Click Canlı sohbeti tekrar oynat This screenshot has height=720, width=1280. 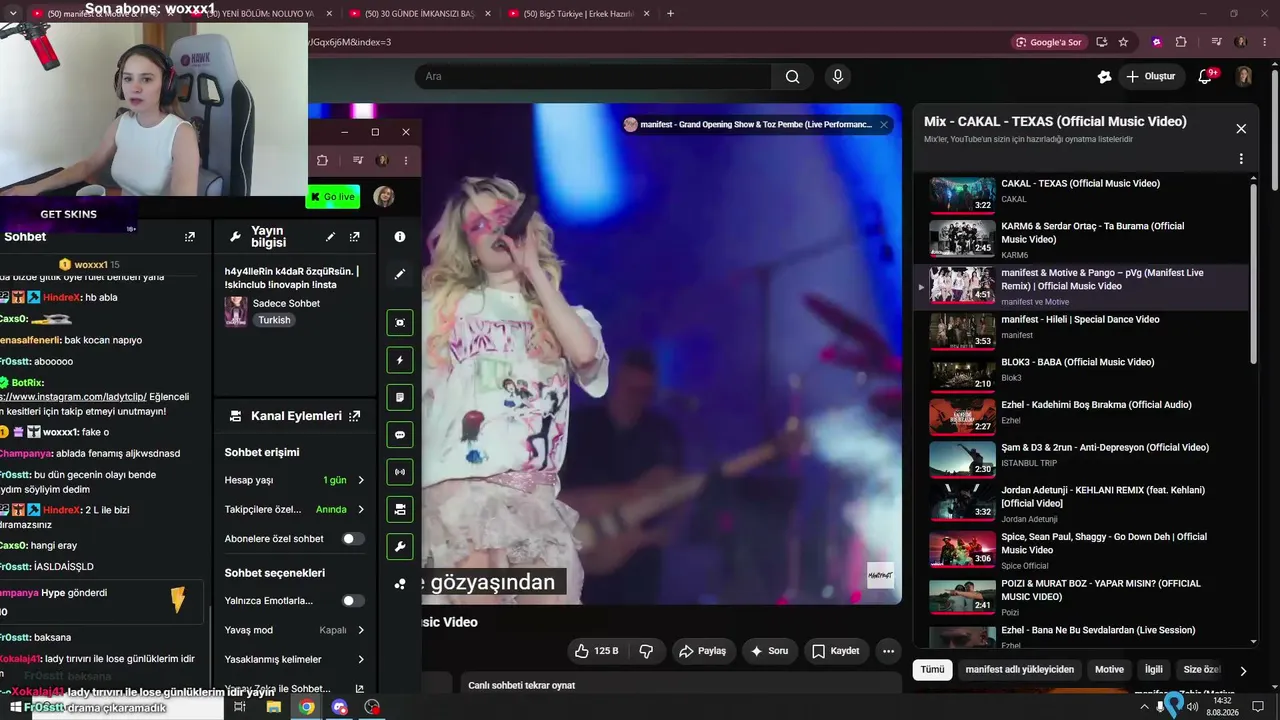[522, 686]
